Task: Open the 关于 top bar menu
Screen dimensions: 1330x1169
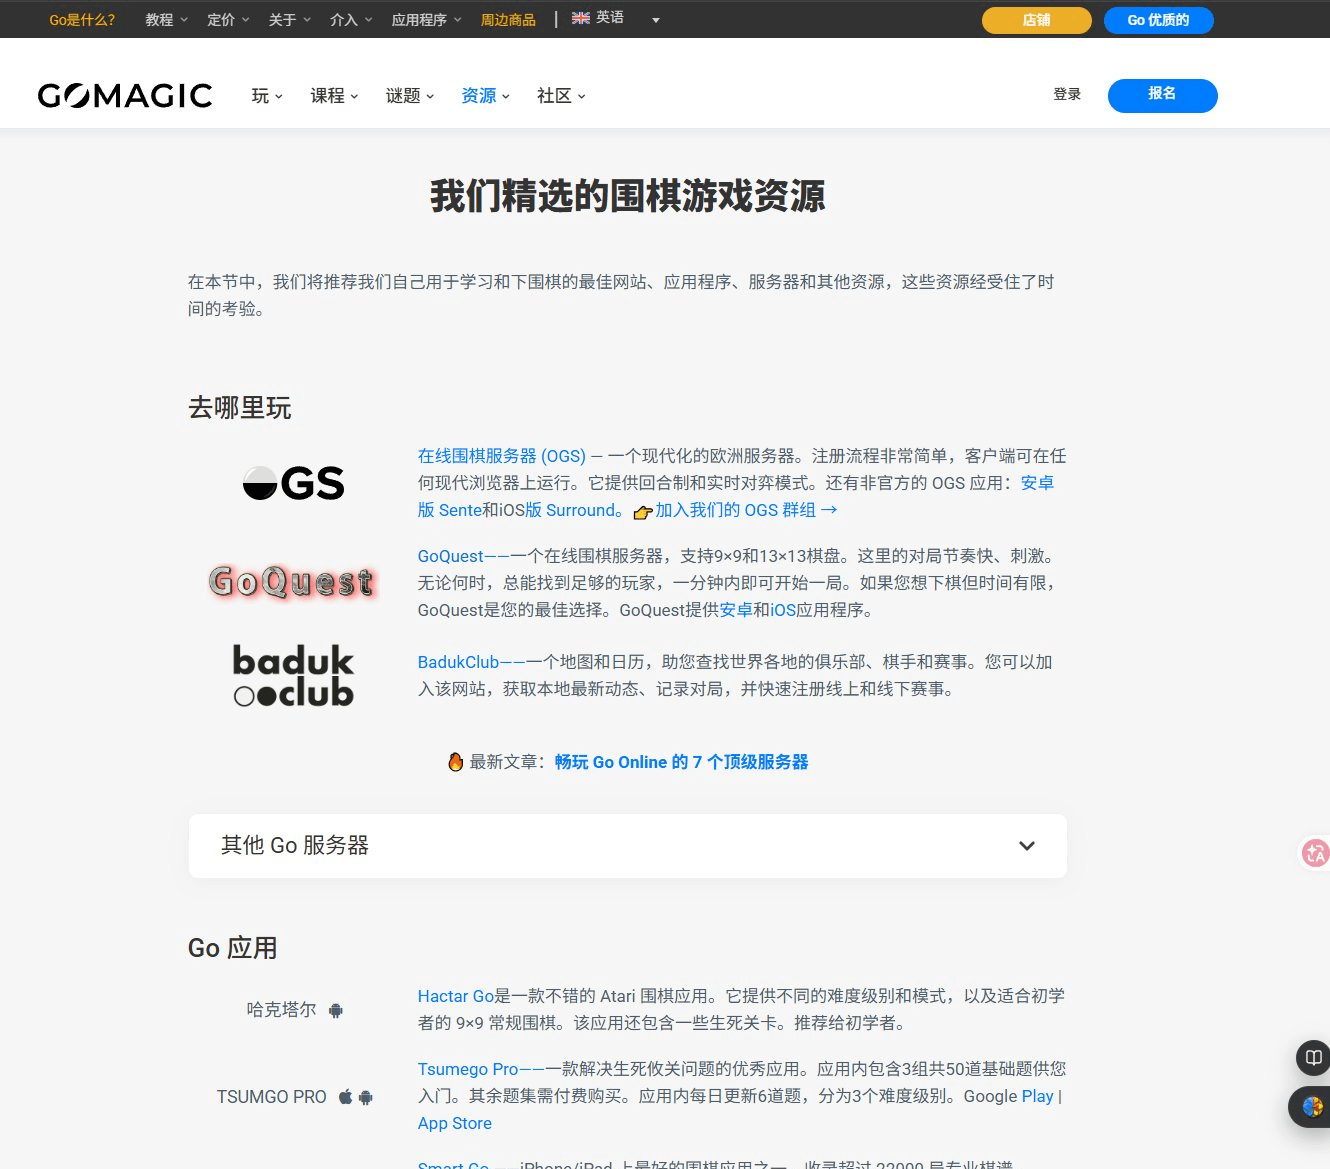Action: click(290, 20)
